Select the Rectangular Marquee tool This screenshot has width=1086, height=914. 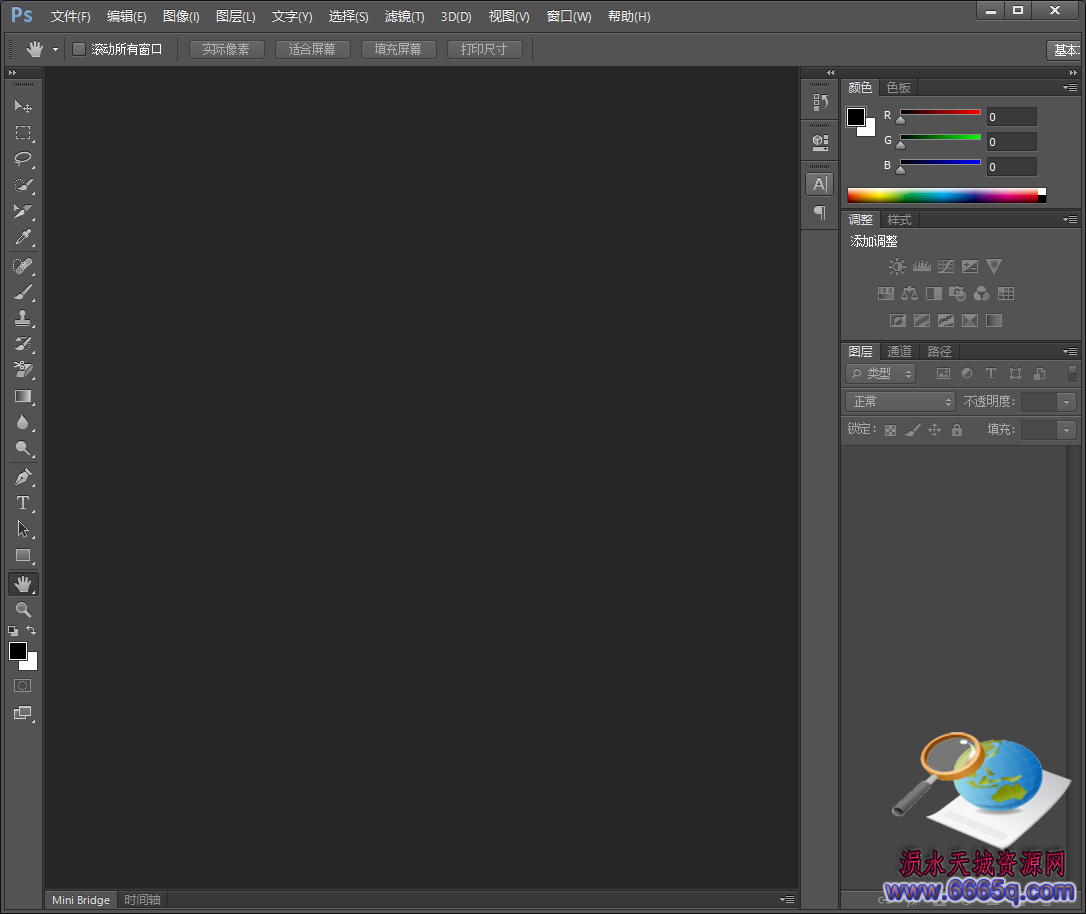[23, 132]
